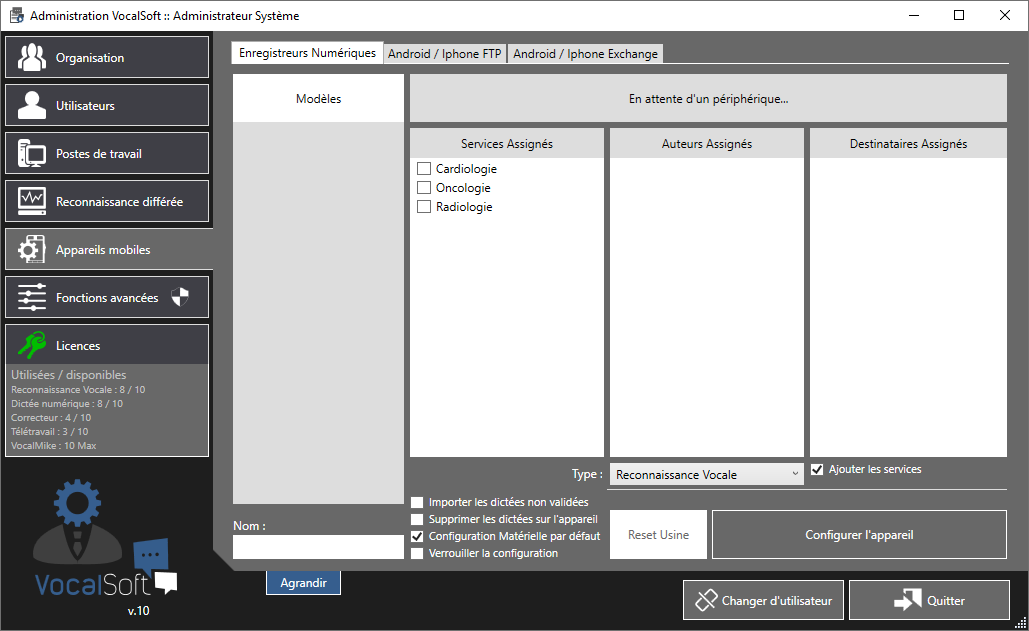This screenshot has height=631, width=1029.
Task: Click the Modèles list header
Action: click(318, 98)
